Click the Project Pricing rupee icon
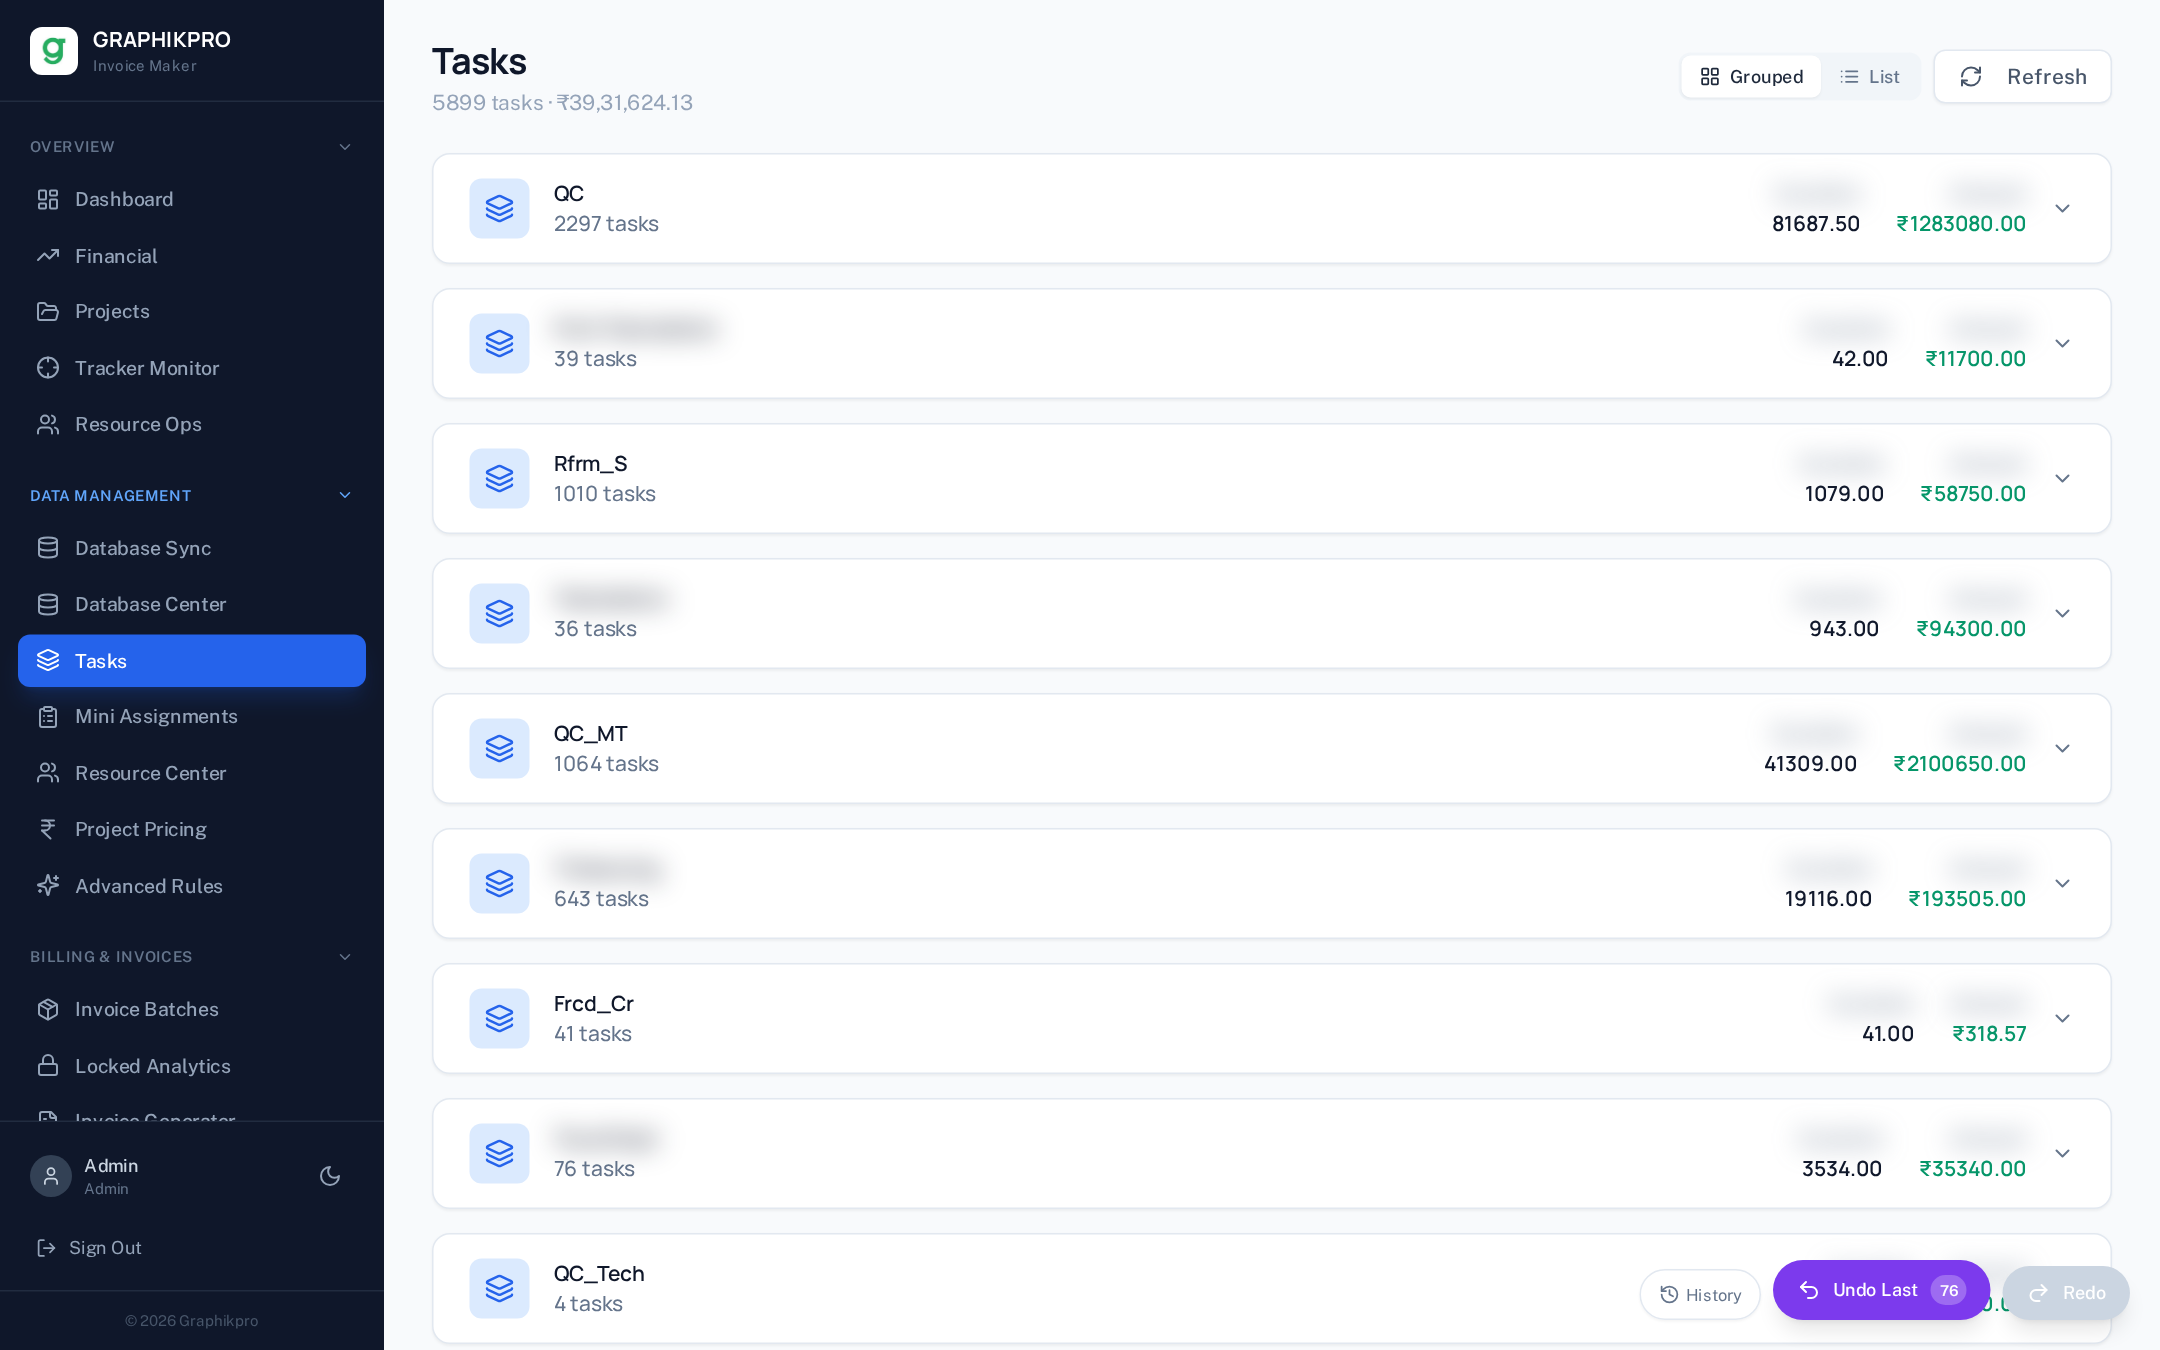 pyautogui.click(x=48, y=829)
